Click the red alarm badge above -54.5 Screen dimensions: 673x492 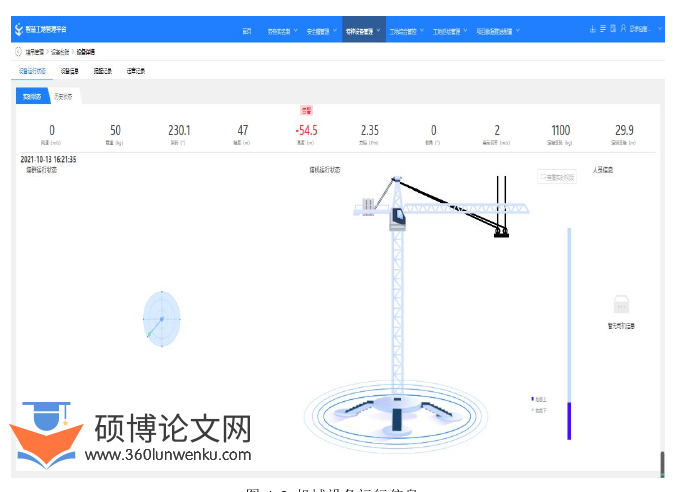pyautogui.click(x=306, y=111)
